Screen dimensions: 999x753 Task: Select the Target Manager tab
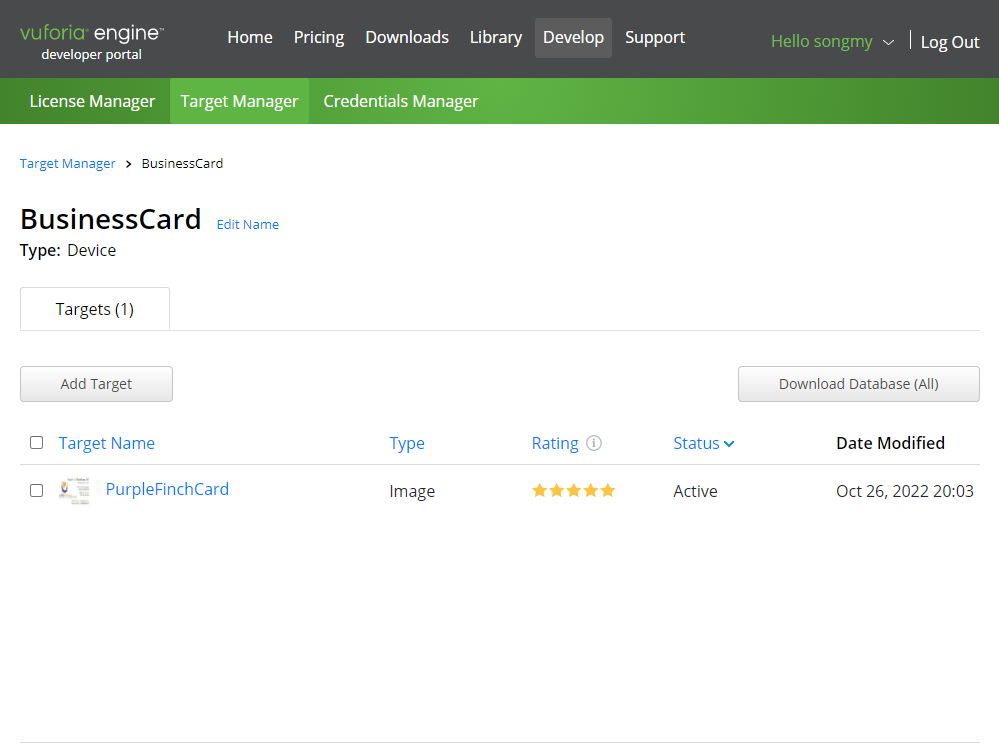[239, 101]
